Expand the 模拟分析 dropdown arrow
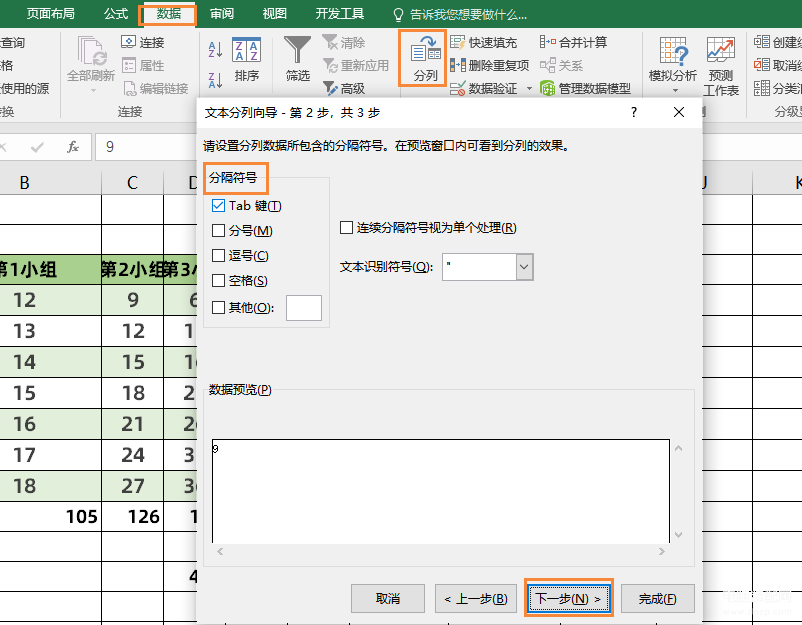This screenshot has width=802, height=625. (x=675, y=91)
